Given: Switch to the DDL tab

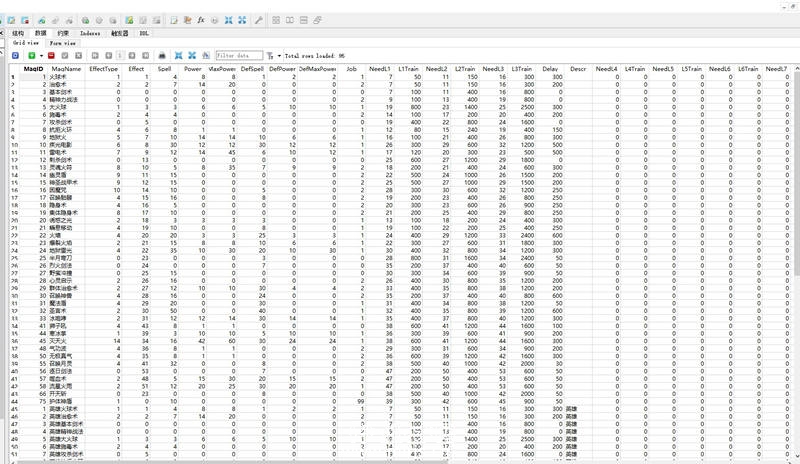Looking at the screenshot, I should pyautogui.click(x=144, y=33).
